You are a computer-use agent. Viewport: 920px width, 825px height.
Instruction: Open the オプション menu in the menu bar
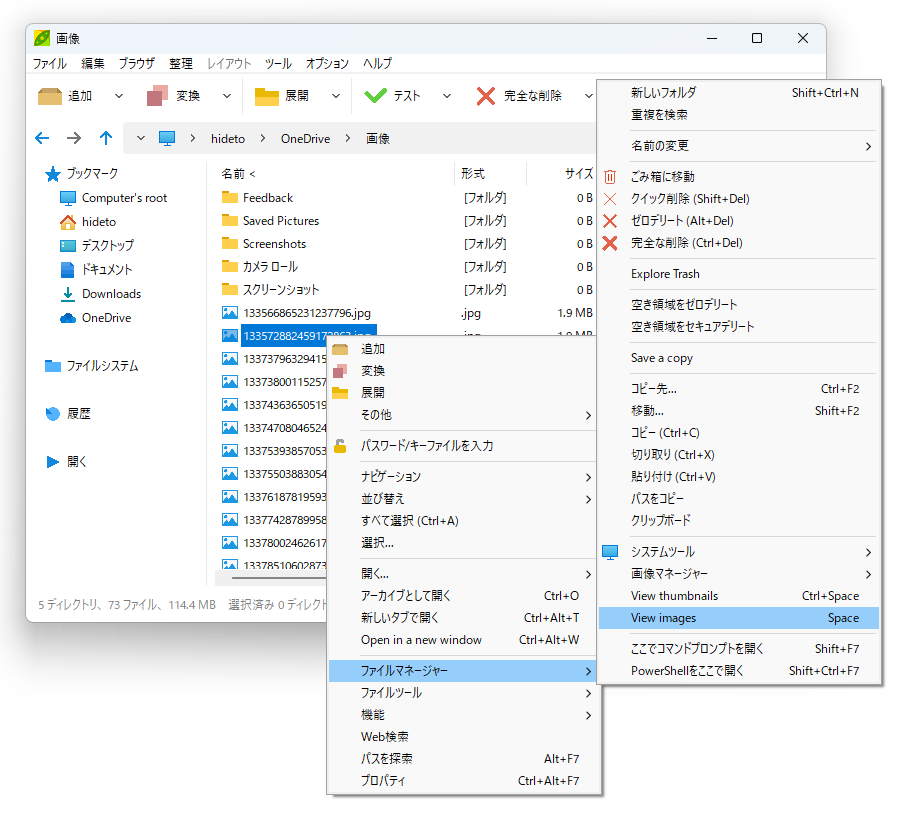tap(326, 63)
